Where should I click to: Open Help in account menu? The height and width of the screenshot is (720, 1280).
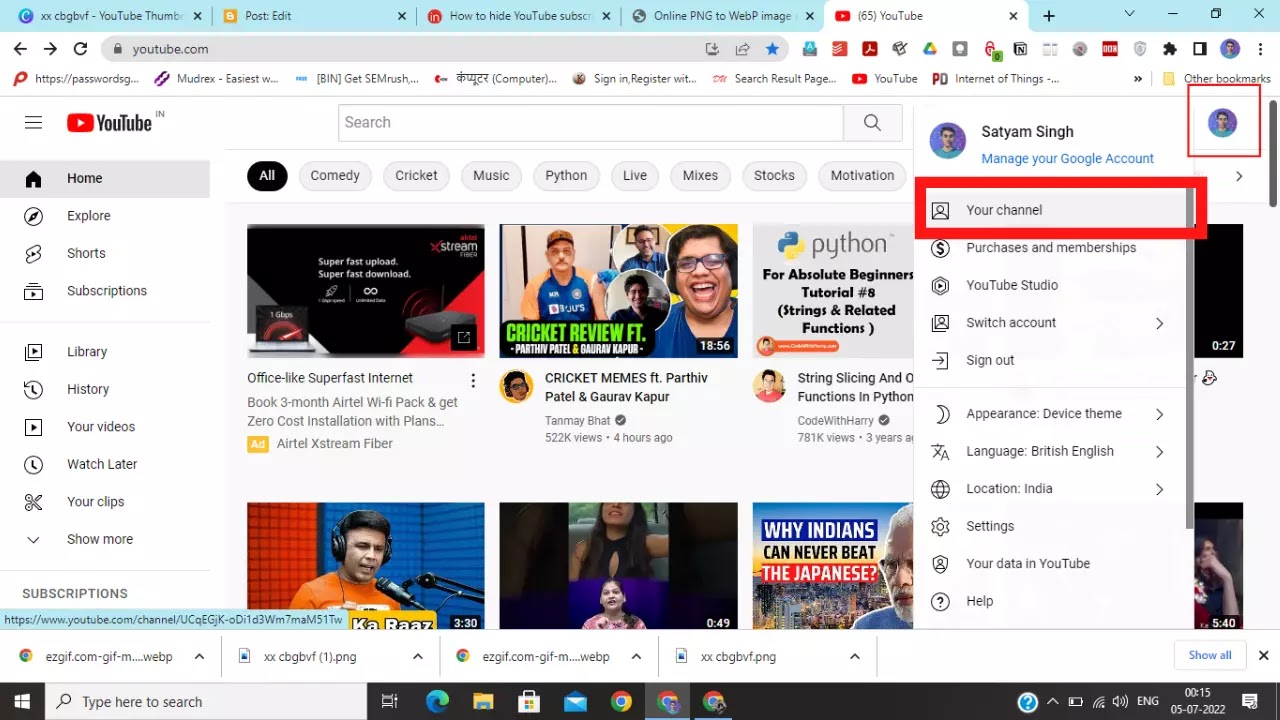[1050, 601]
